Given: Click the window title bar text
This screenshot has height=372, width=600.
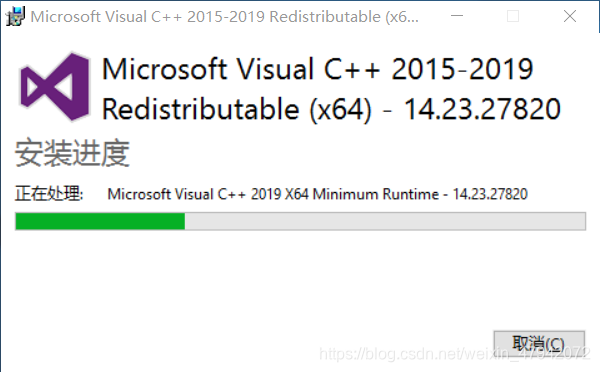Looking at the screenshot, I should 225,17.
